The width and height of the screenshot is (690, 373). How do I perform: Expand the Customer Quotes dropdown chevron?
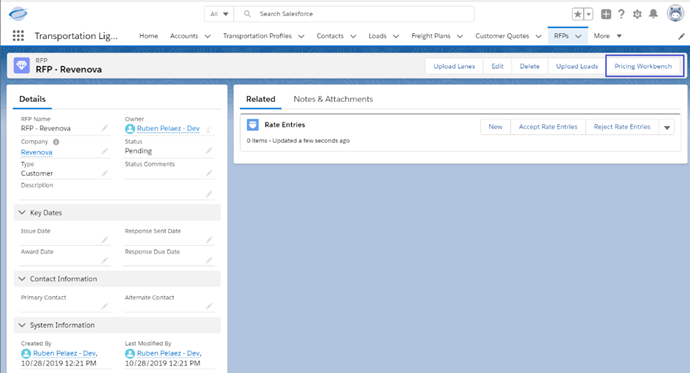click(x=538, y=36)
